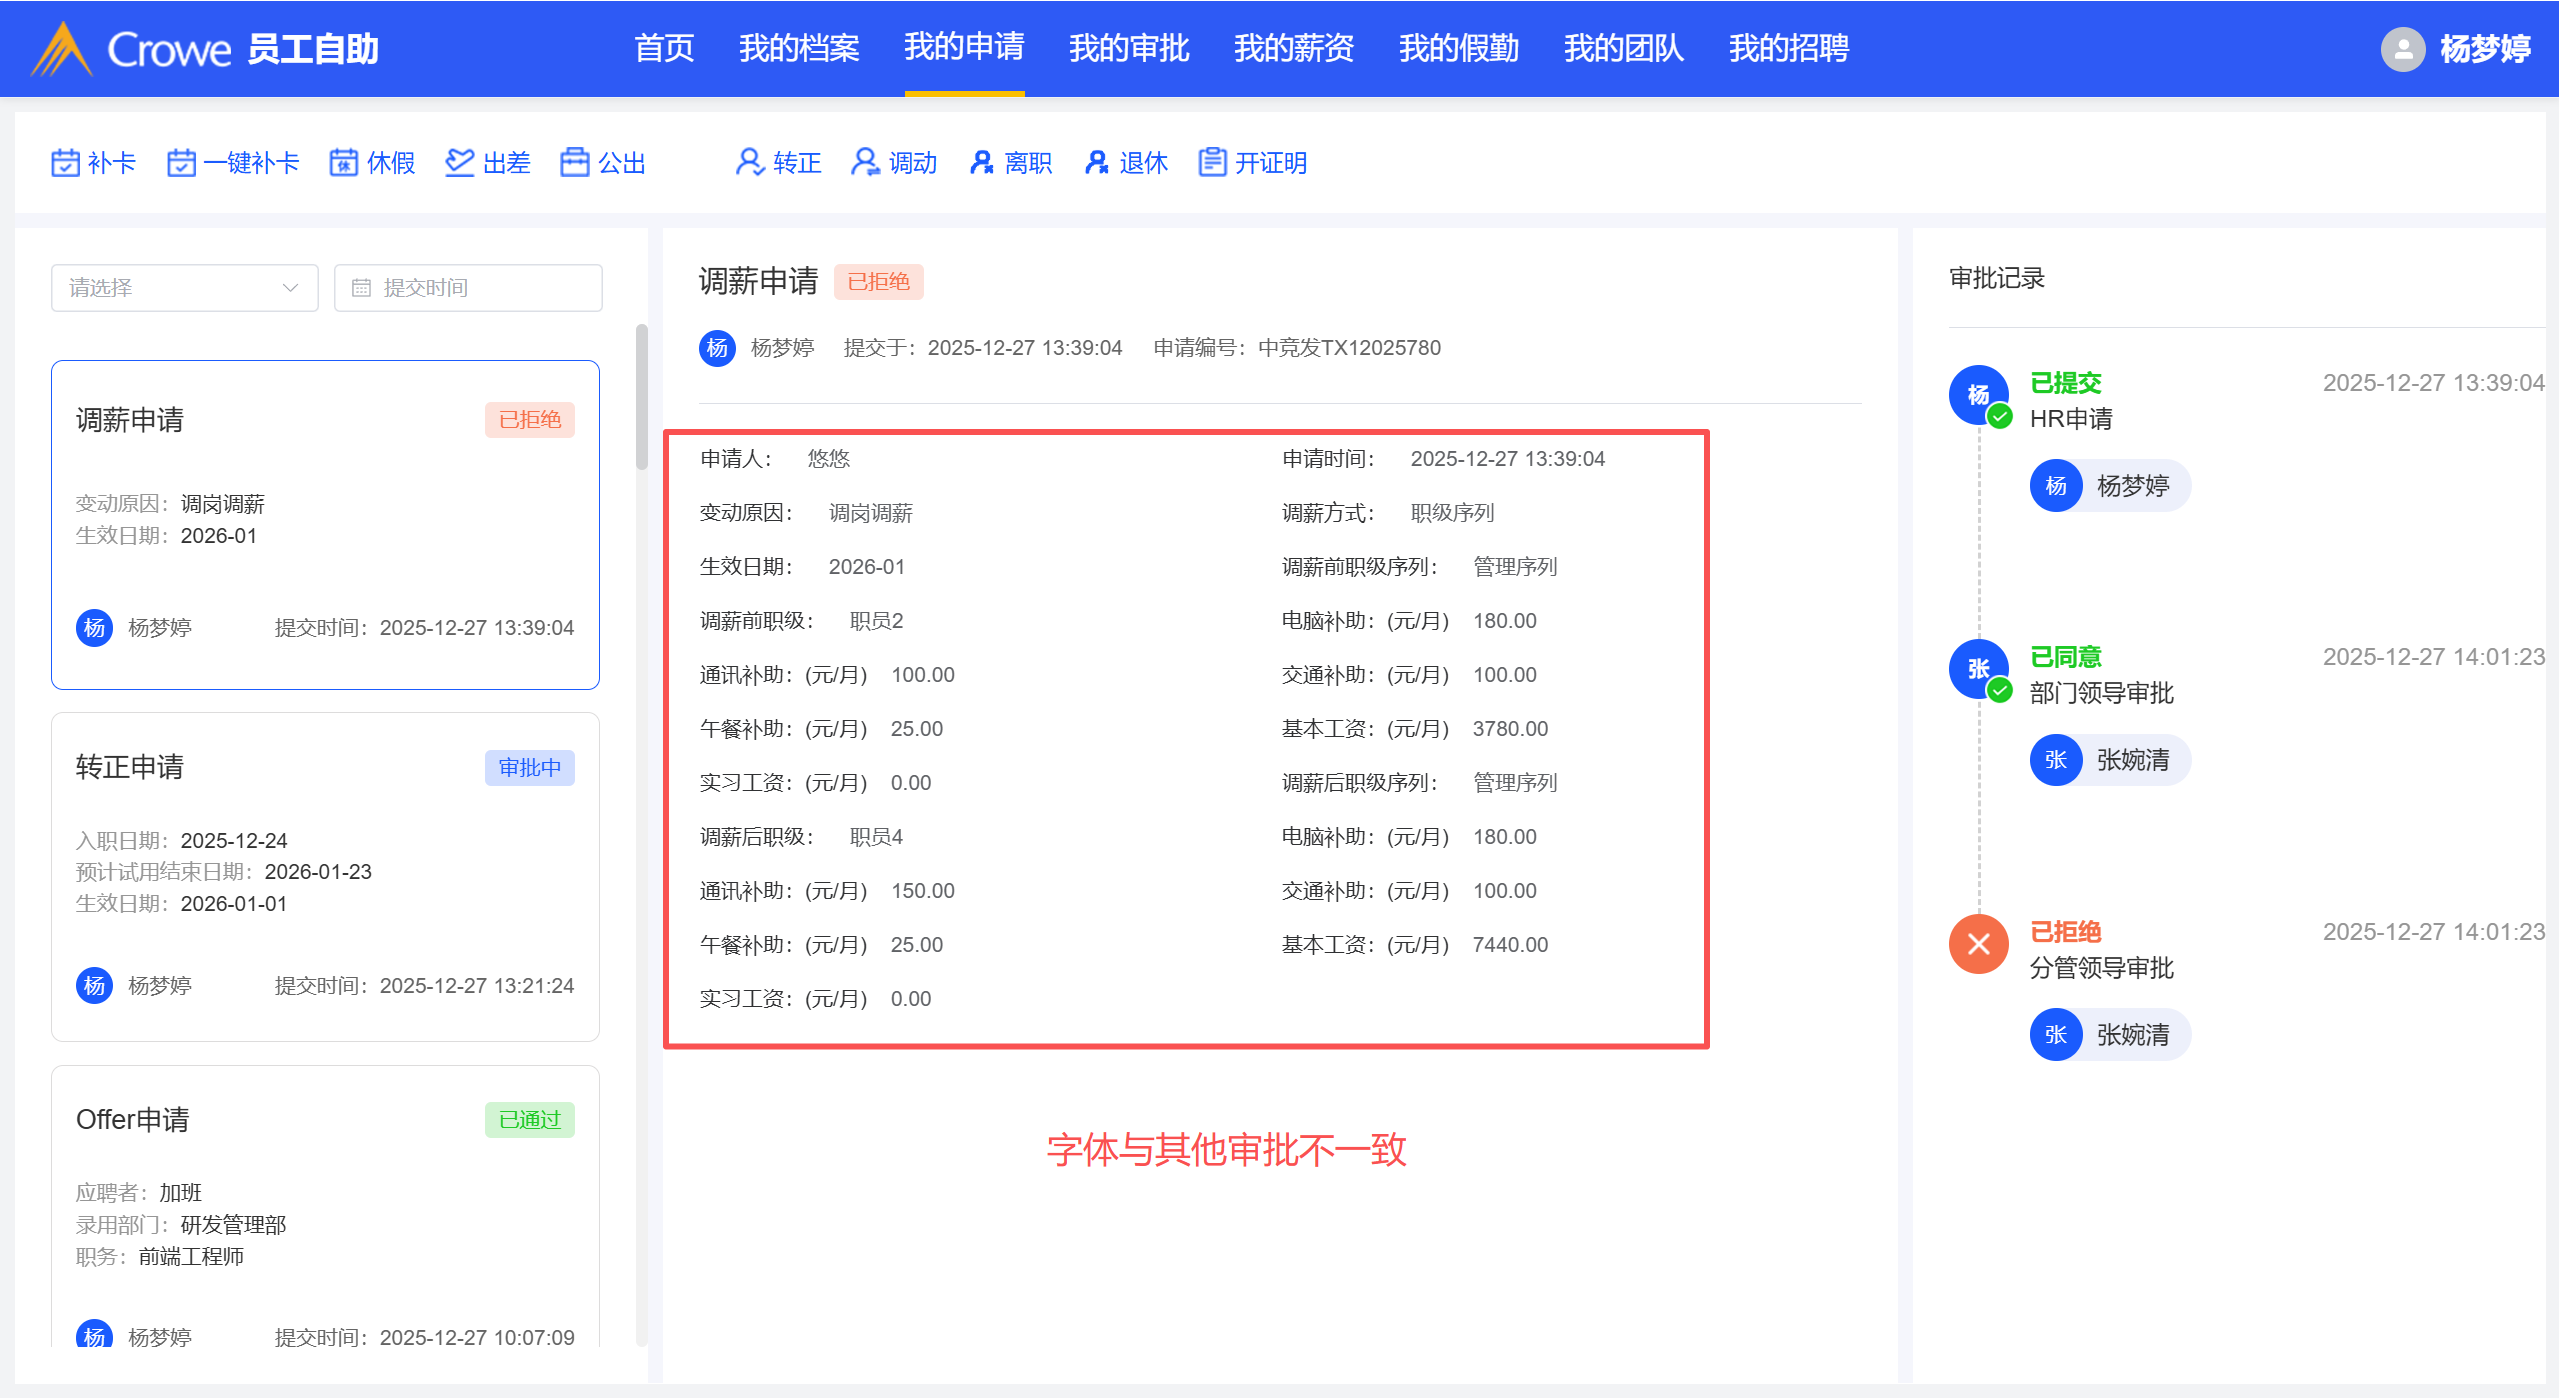Switch to 我的审批 tab
The image size is (2559, 1398).
click(x=1128, y=48)
